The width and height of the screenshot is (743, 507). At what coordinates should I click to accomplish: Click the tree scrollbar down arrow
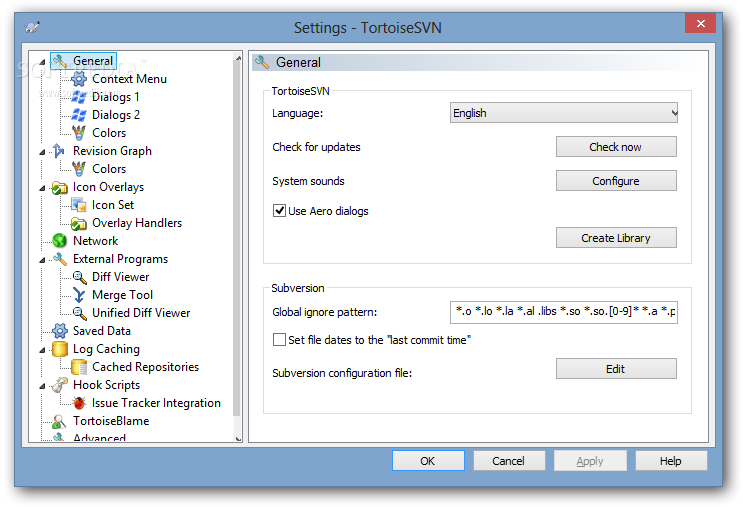(238, 438)
